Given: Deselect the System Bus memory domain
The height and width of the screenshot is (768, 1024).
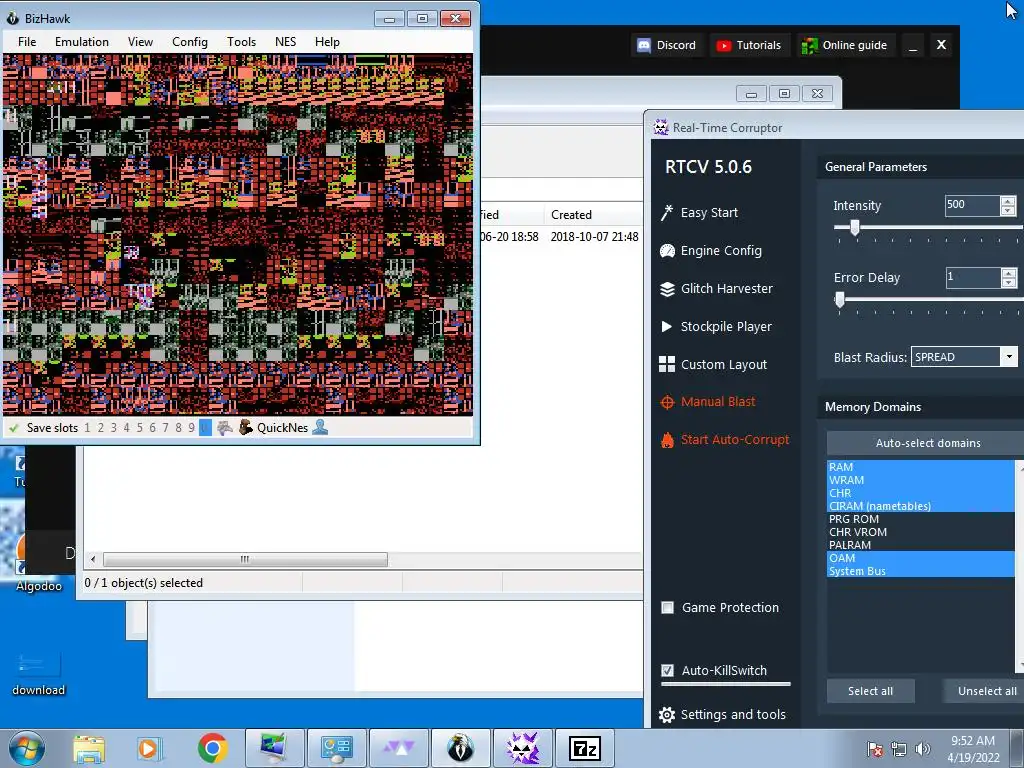Looking at the screenshot, I should (x=921, y=571).
